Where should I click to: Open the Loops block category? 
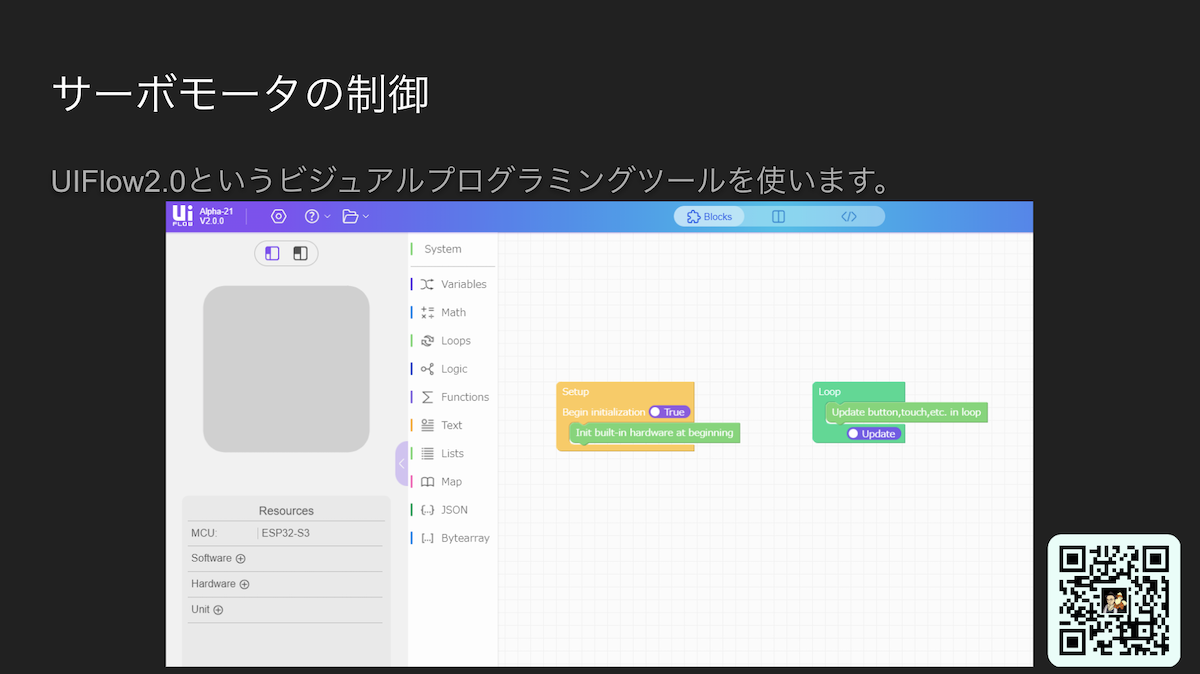[453, 340]
